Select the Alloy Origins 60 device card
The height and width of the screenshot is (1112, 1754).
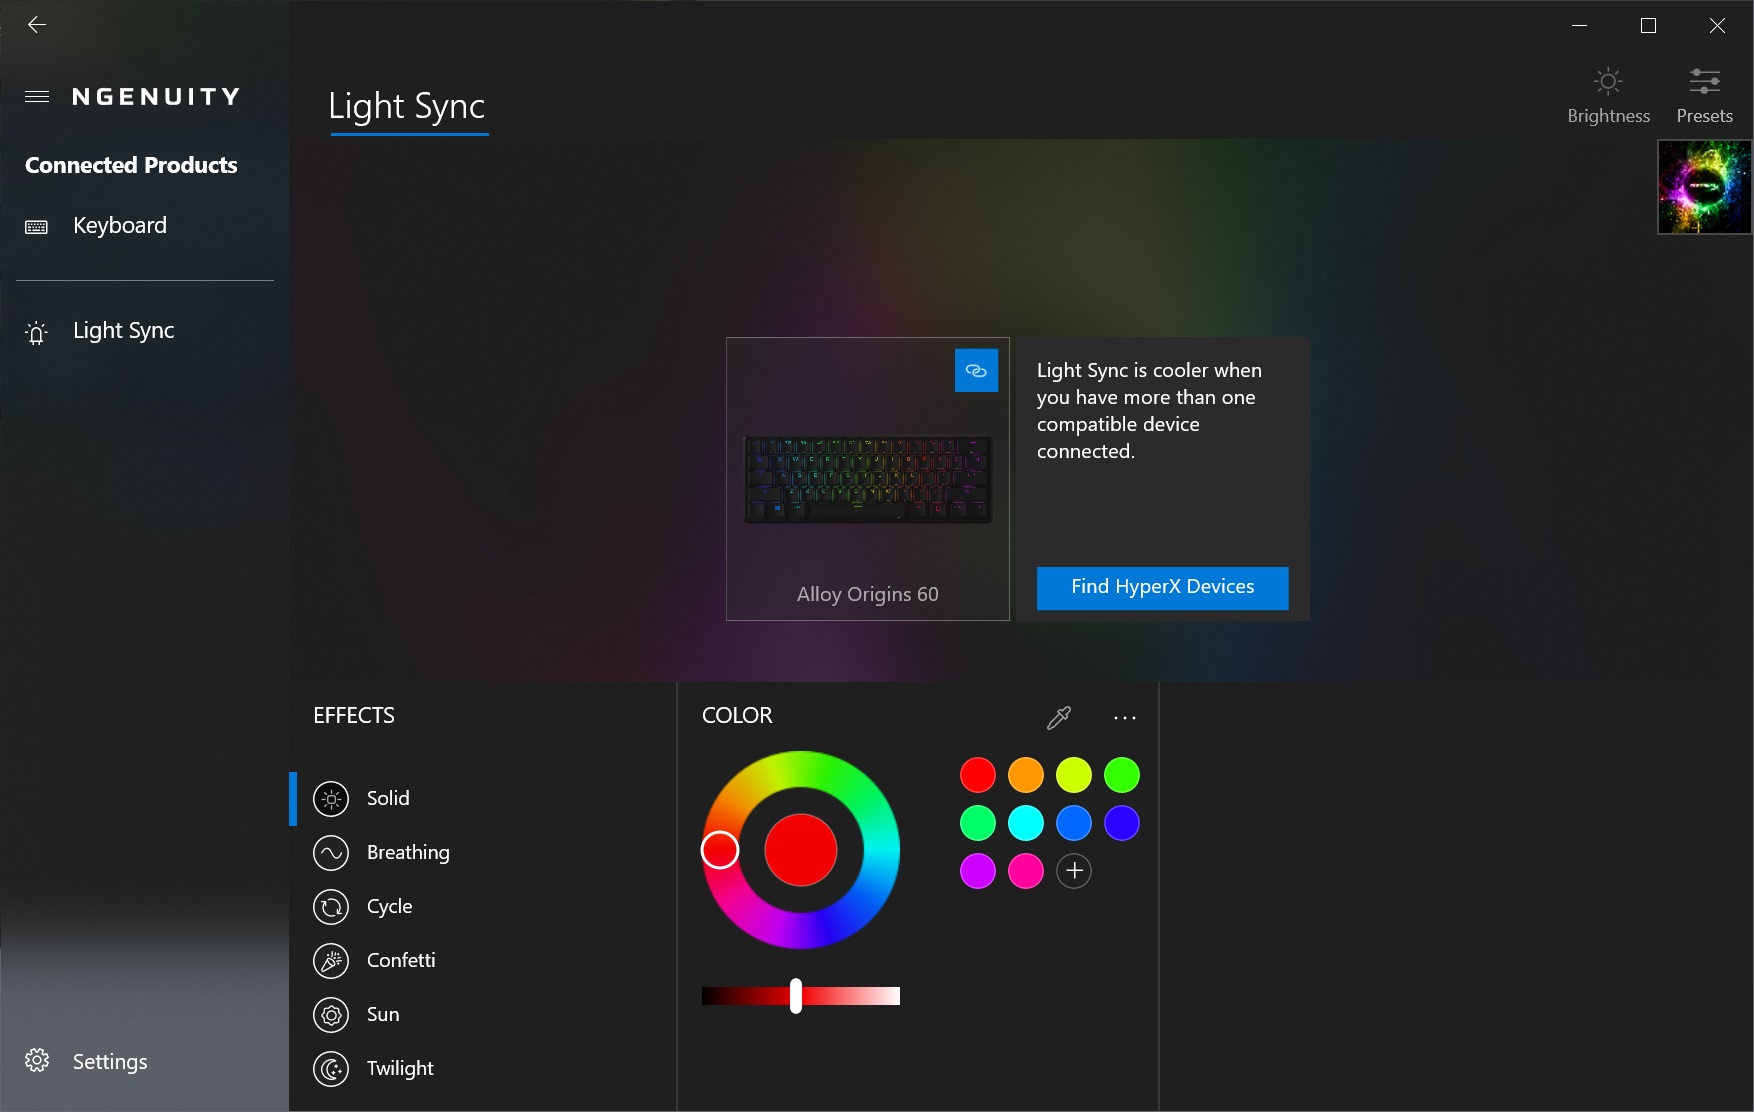coord(867,479)
